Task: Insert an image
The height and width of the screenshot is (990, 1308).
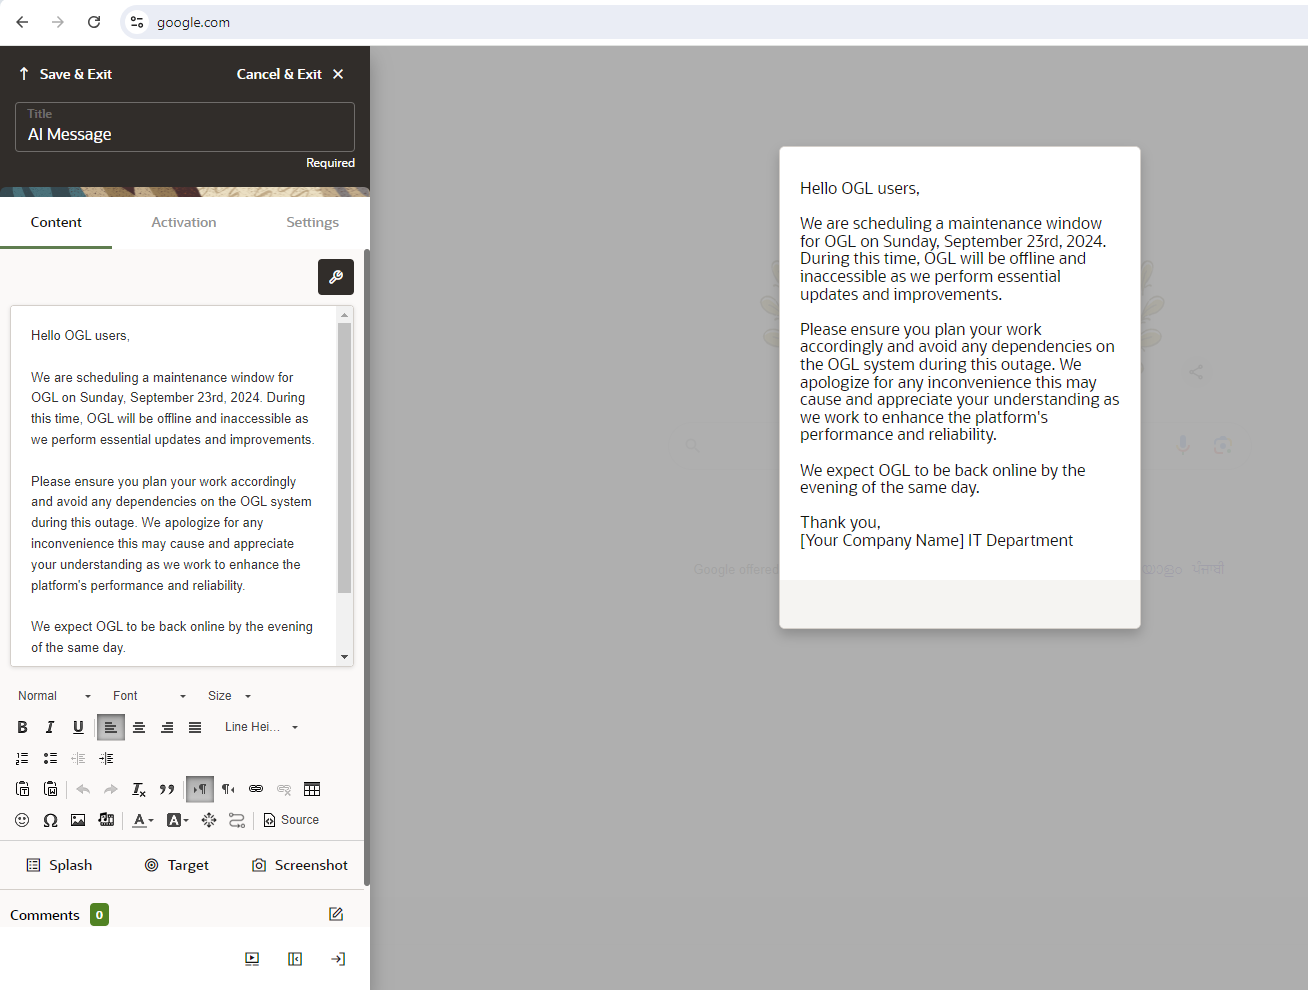Action: (x=78, y=820)
